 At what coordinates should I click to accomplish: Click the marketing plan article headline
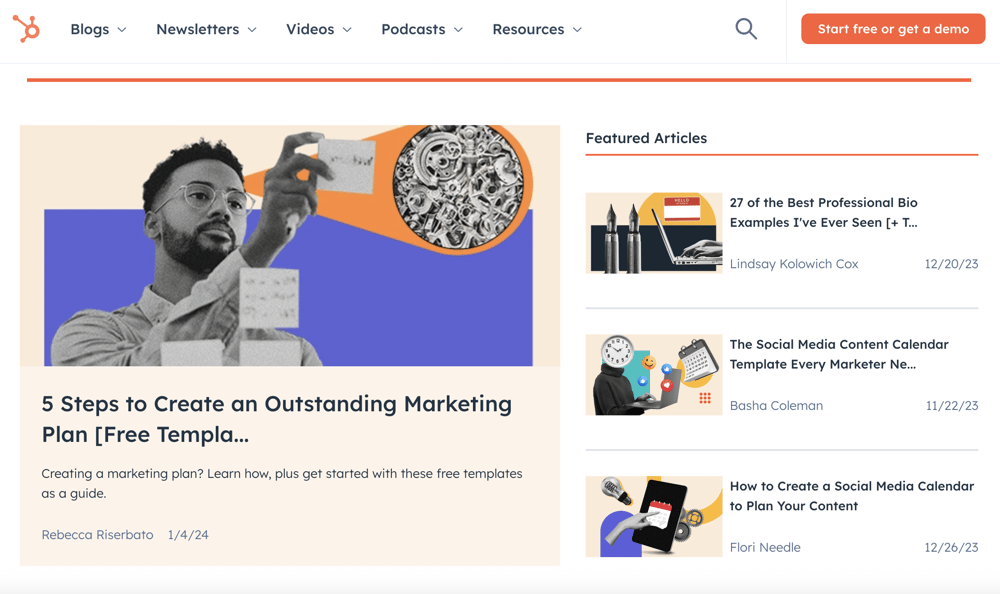275,419
